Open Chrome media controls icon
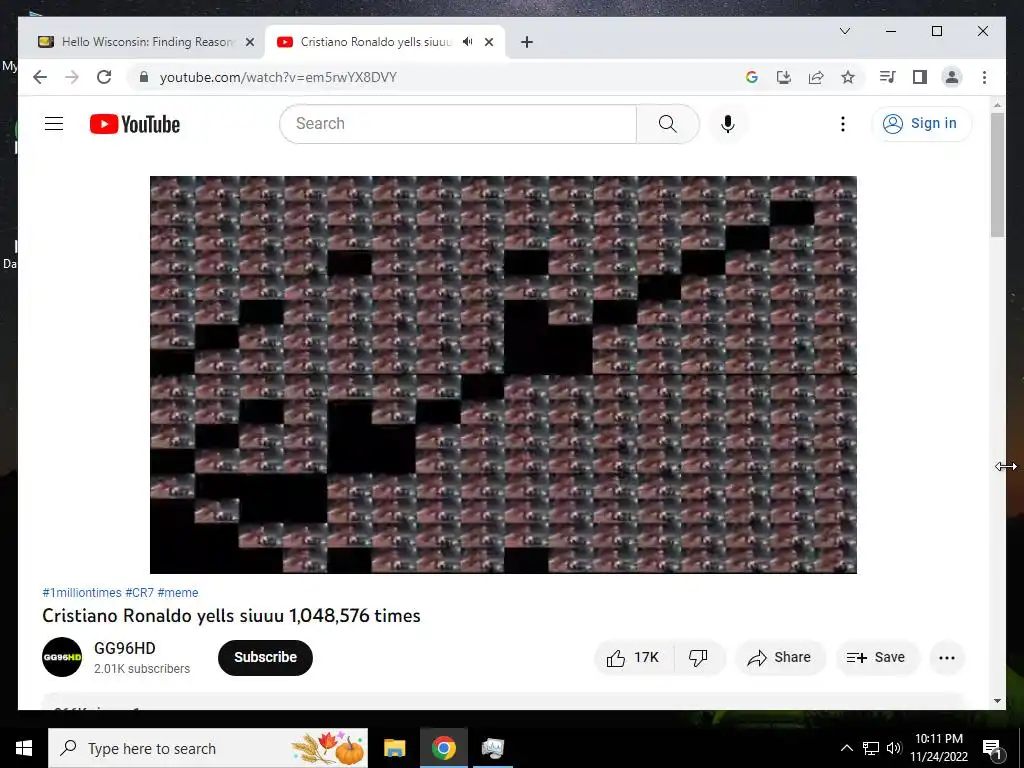 [887, 77]
